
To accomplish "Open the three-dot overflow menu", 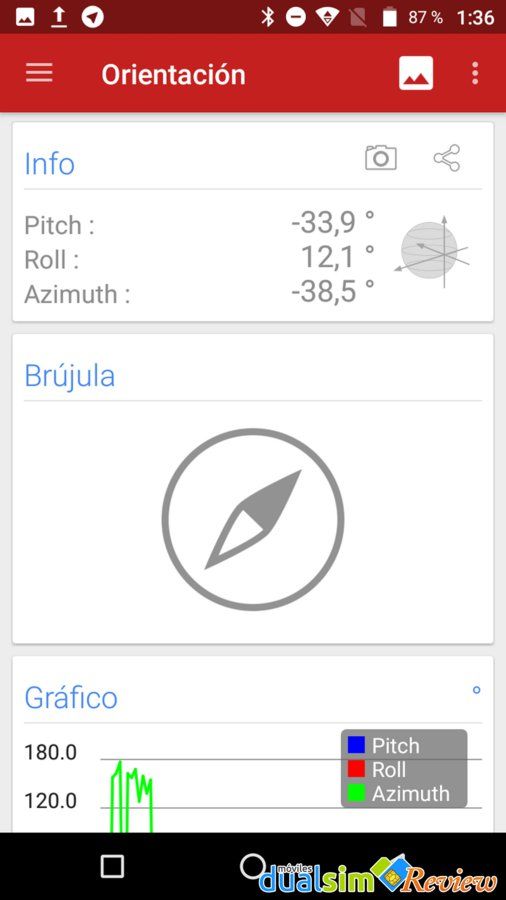I will [x=475, y=73].
